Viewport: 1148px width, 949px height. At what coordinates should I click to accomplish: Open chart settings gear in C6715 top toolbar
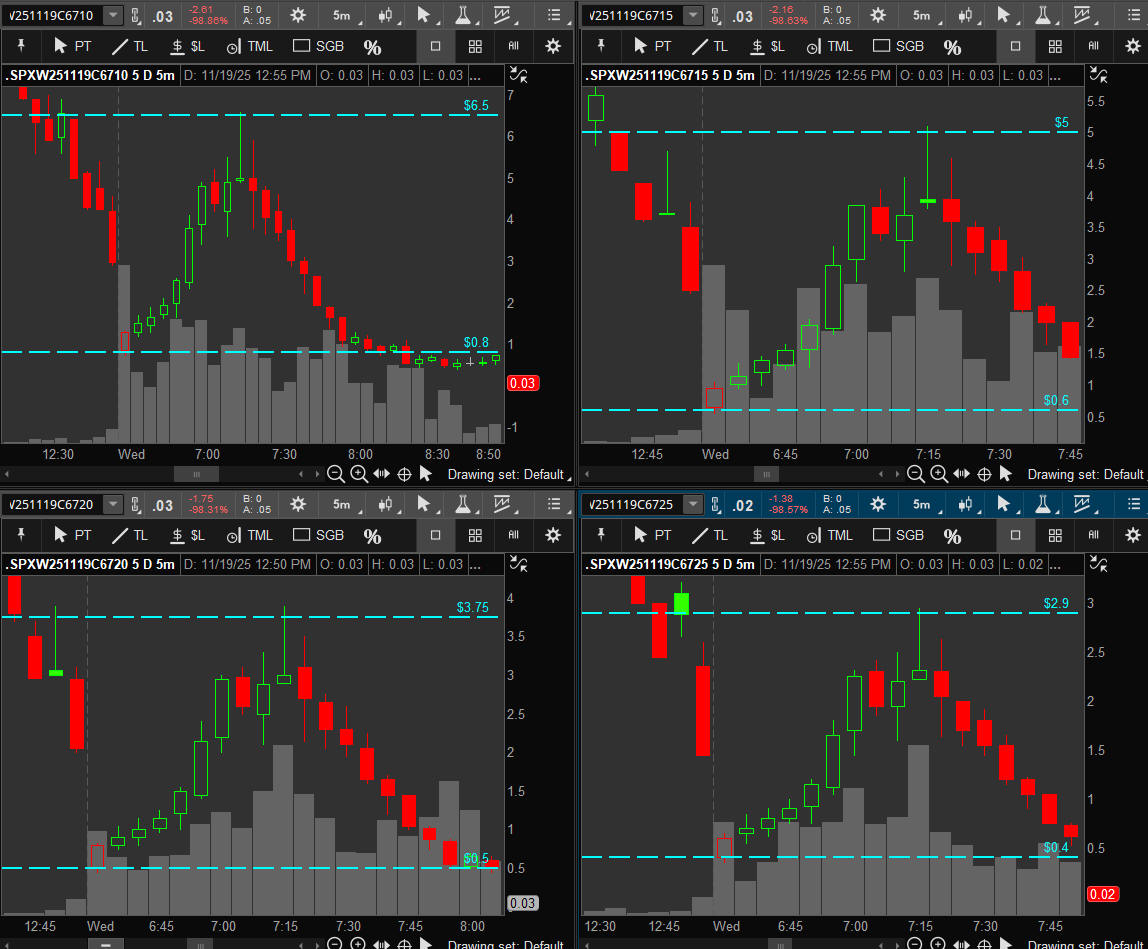coord(878,15)
